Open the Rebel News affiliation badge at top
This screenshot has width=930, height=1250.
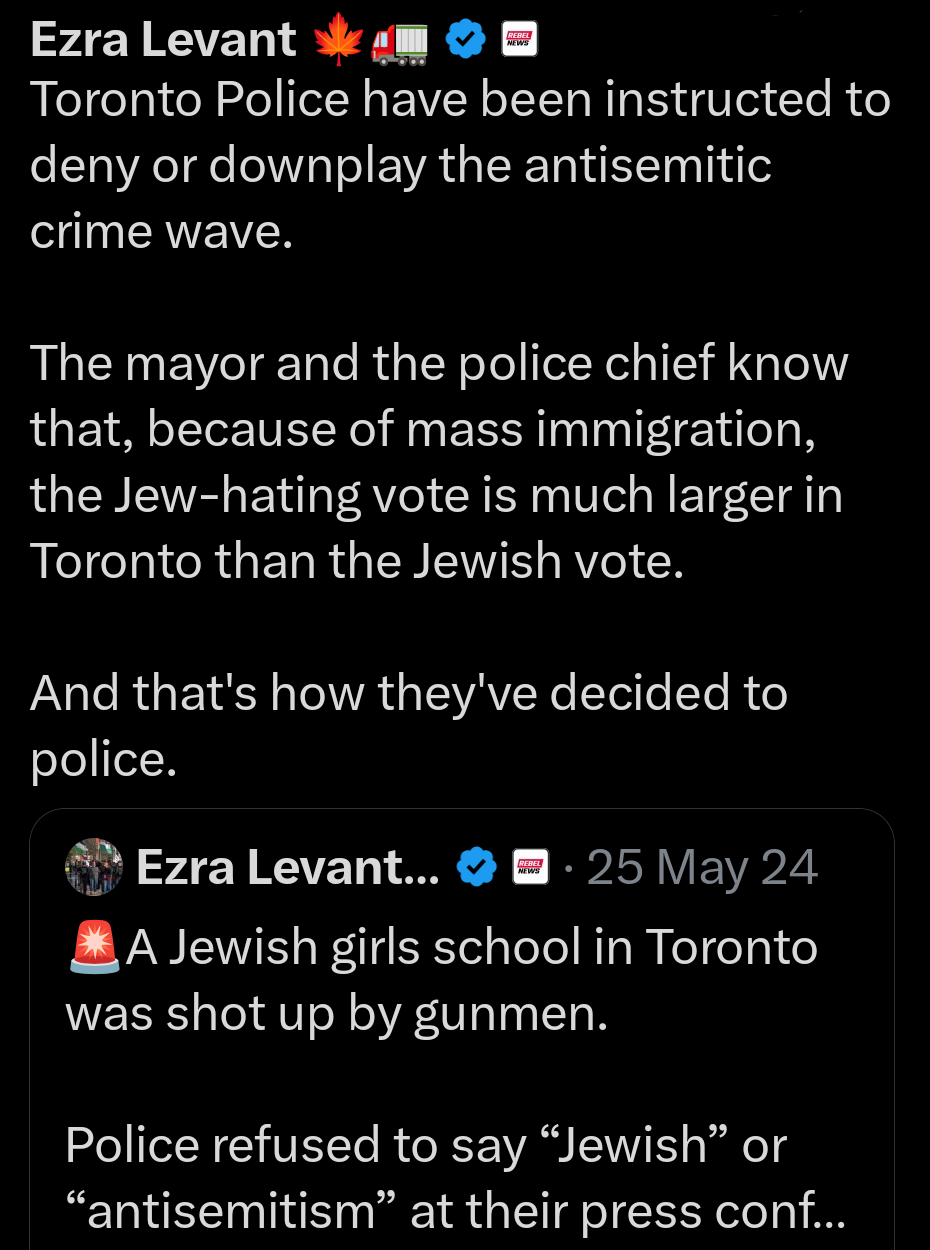pyautogui.click(x=520, y=41)
